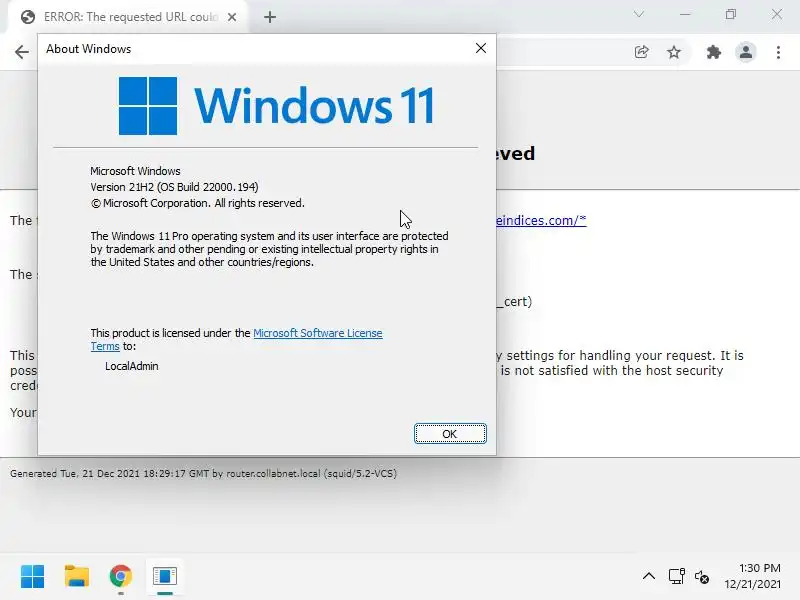Click the LocalAdmin licensee name
This screenshot has height=600, width=800.
132,366
